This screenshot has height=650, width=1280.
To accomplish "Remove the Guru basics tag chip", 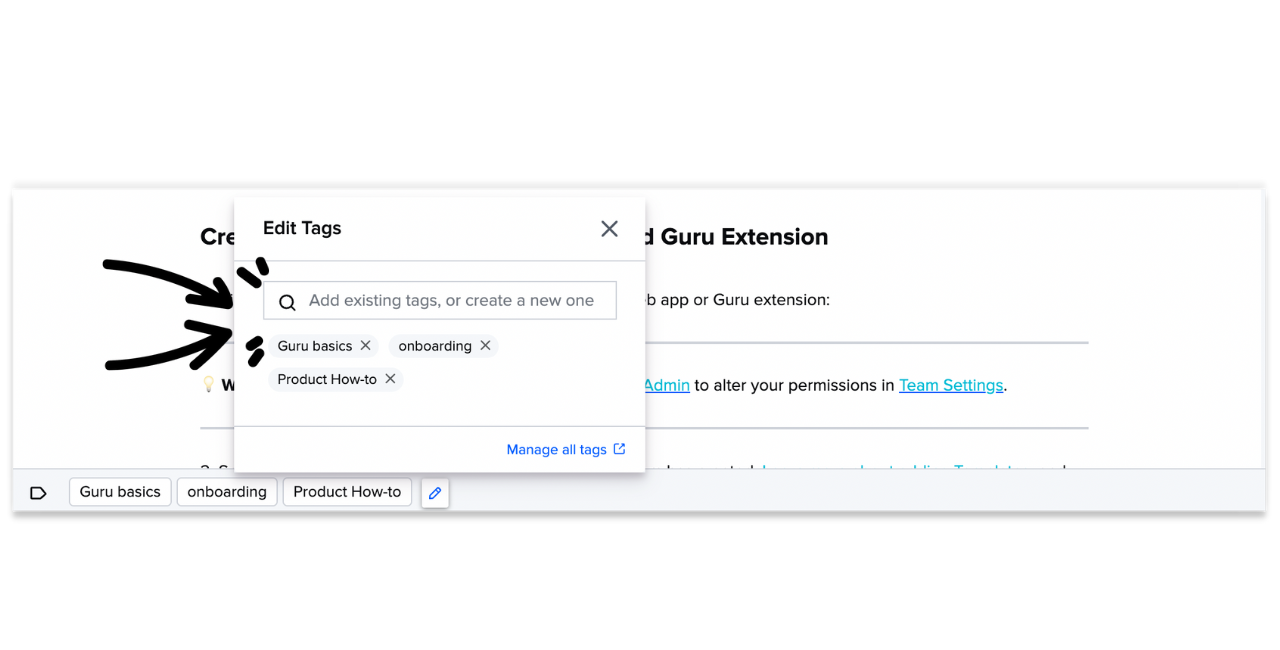I will coord(366,345).
